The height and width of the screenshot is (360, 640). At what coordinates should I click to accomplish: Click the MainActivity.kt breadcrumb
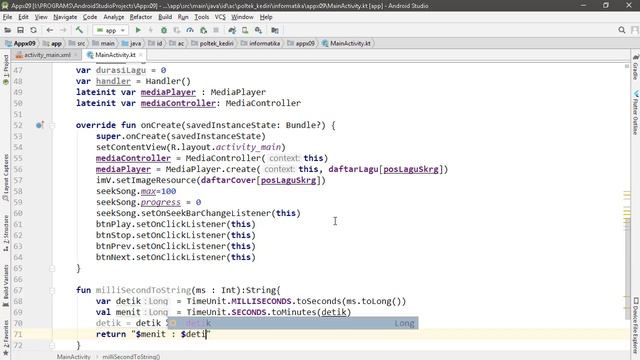[x=347, y=43]
